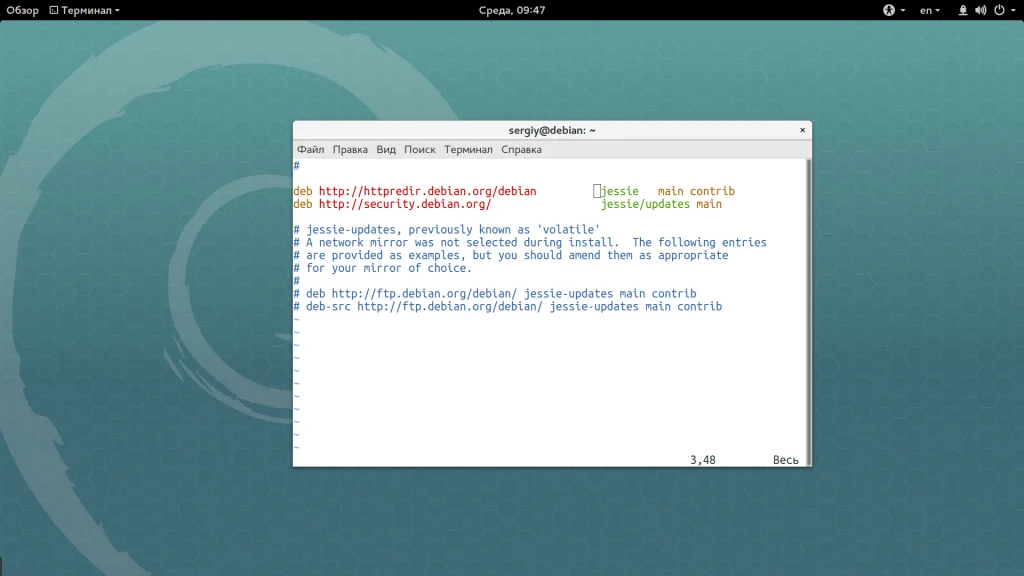Click the network connection icon

[x=963, y=10]
